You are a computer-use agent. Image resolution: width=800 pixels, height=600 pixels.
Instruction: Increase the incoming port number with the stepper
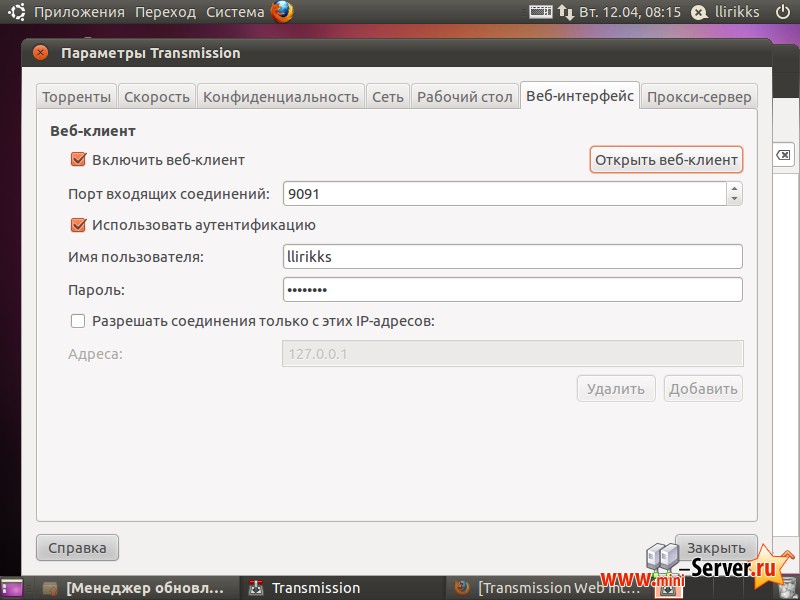(x=734, y=188)
